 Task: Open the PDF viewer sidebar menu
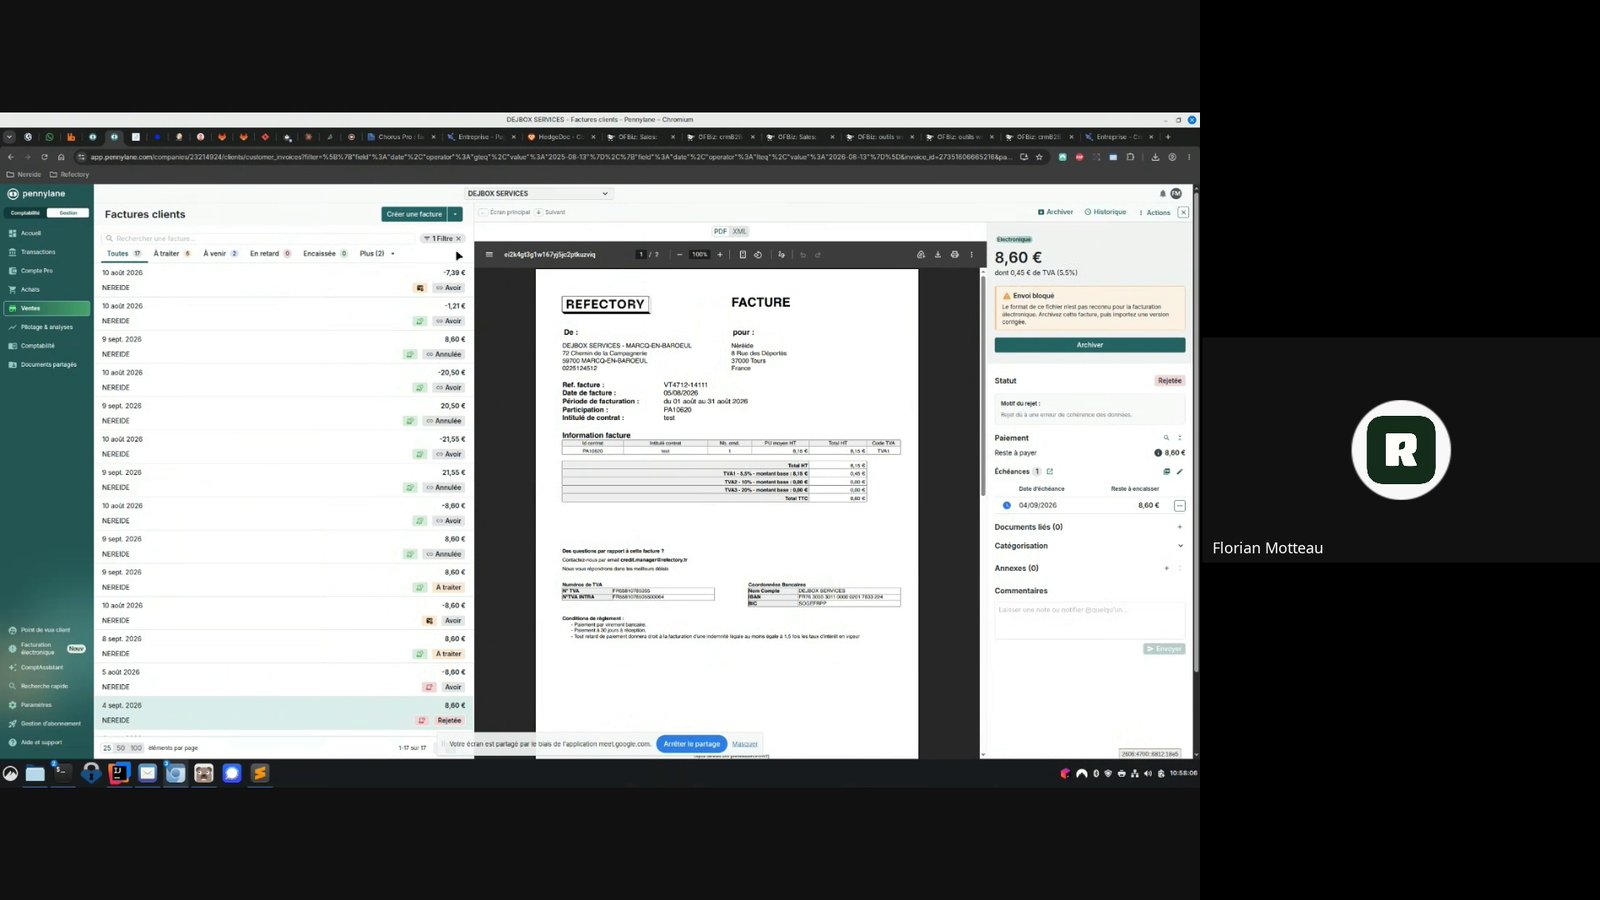click(489, 255)
